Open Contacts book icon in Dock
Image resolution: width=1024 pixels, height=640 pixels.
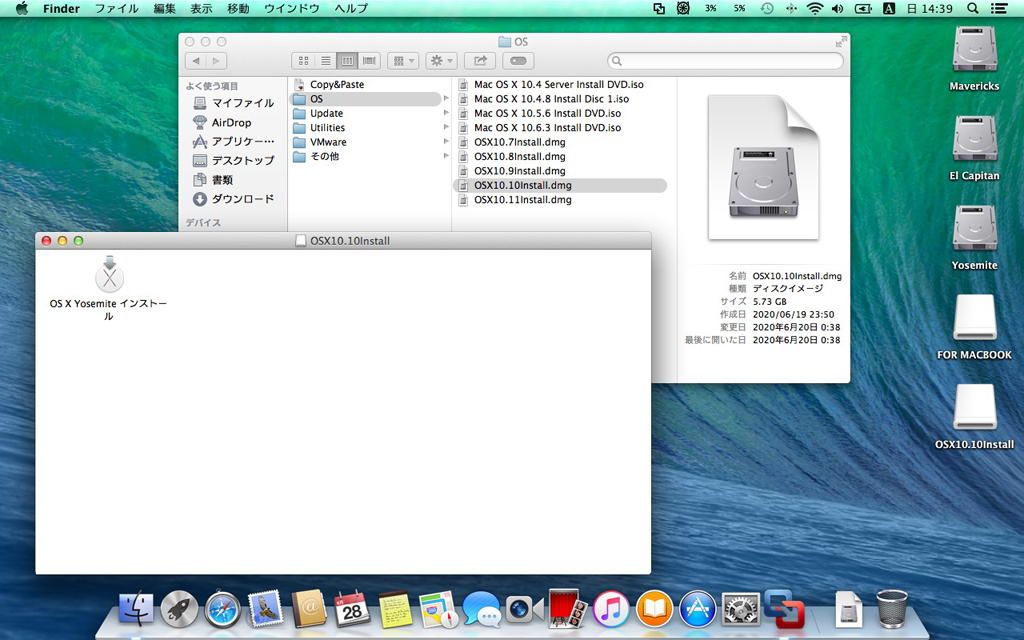coord(309,609)
